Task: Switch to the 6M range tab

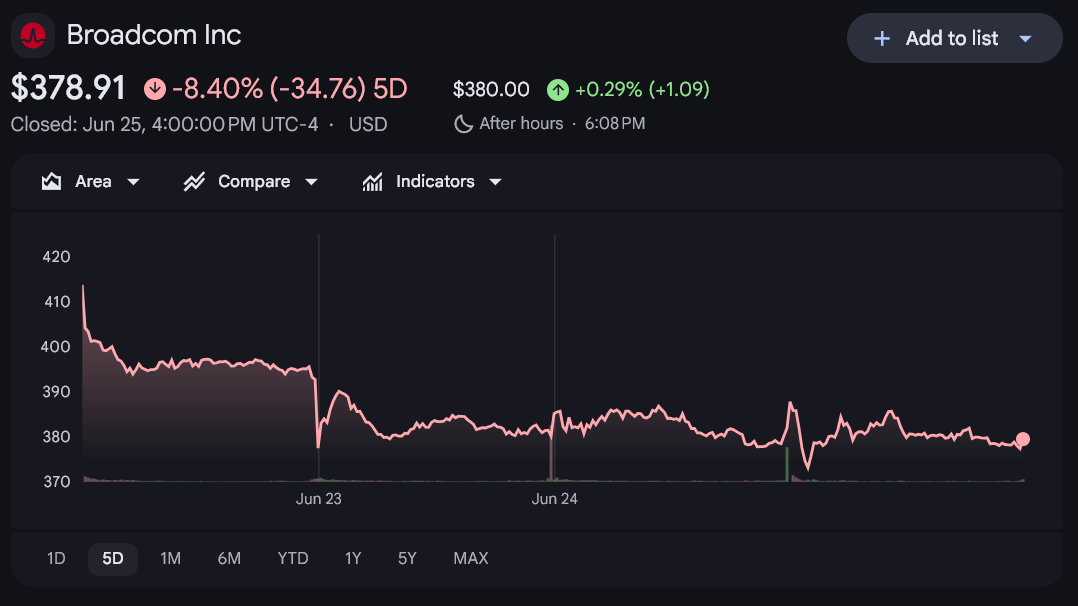Action: pyautogui.click(x=229, y=559)
